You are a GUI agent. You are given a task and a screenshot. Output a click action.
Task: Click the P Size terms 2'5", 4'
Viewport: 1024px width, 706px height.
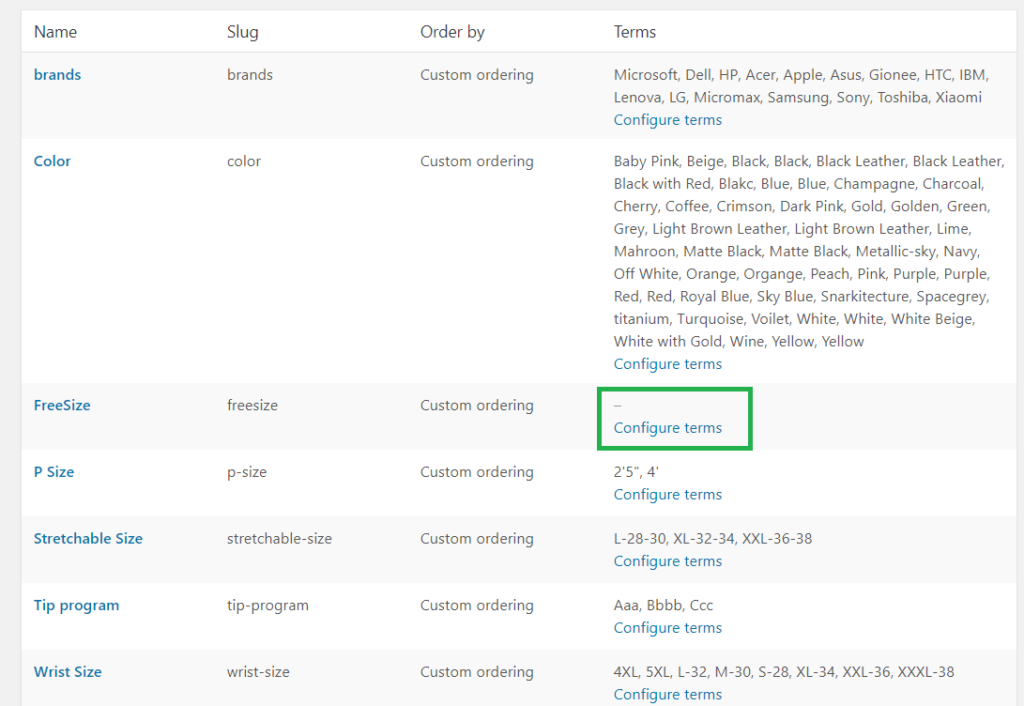coord(636,472)
